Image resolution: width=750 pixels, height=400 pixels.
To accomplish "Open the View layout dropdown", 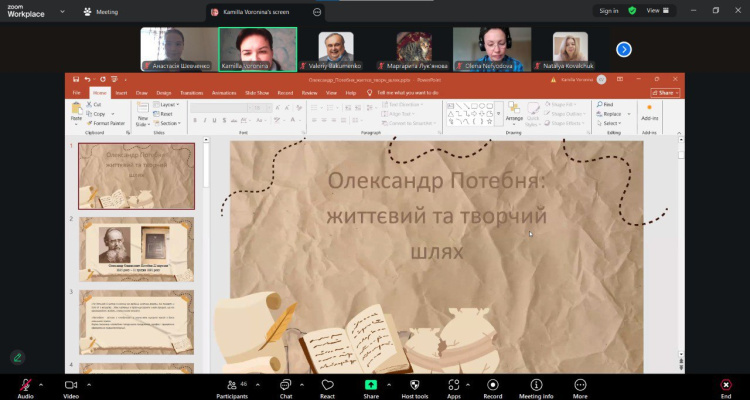I will coord(658,11).
